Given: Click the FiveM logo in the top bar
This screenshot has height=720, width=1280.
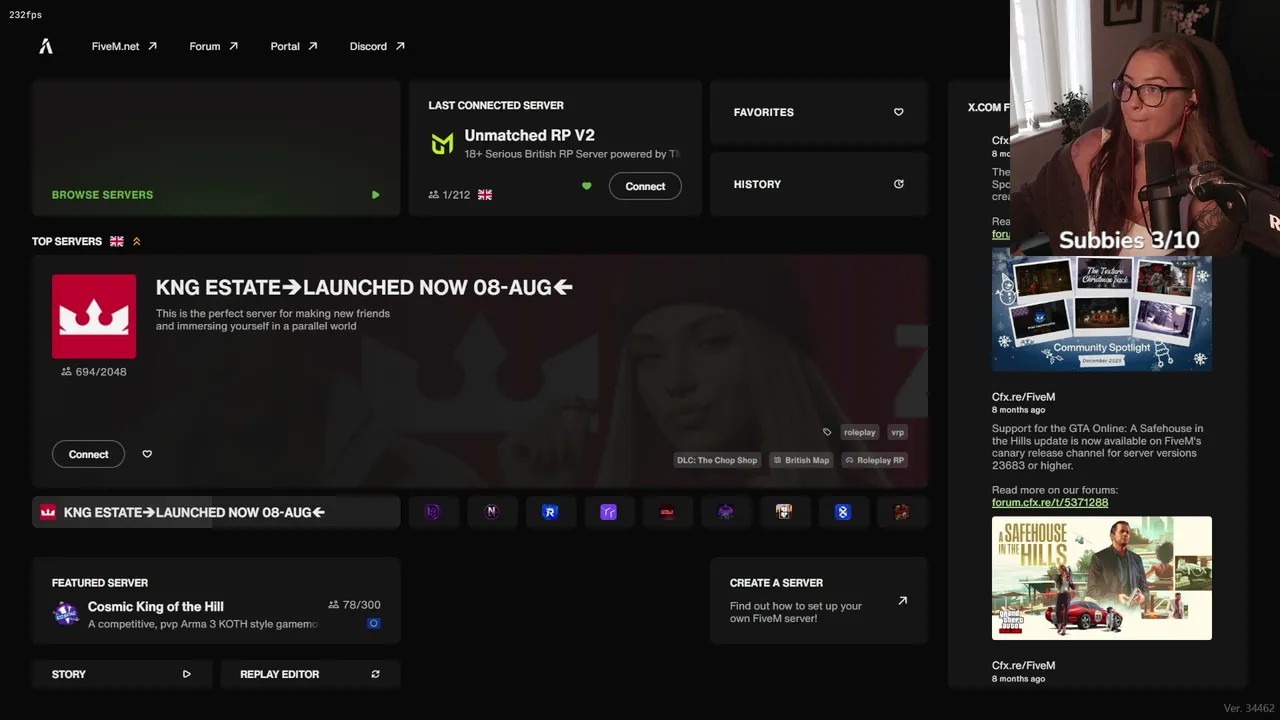Looking at the screenshot, I should (46, 46).
